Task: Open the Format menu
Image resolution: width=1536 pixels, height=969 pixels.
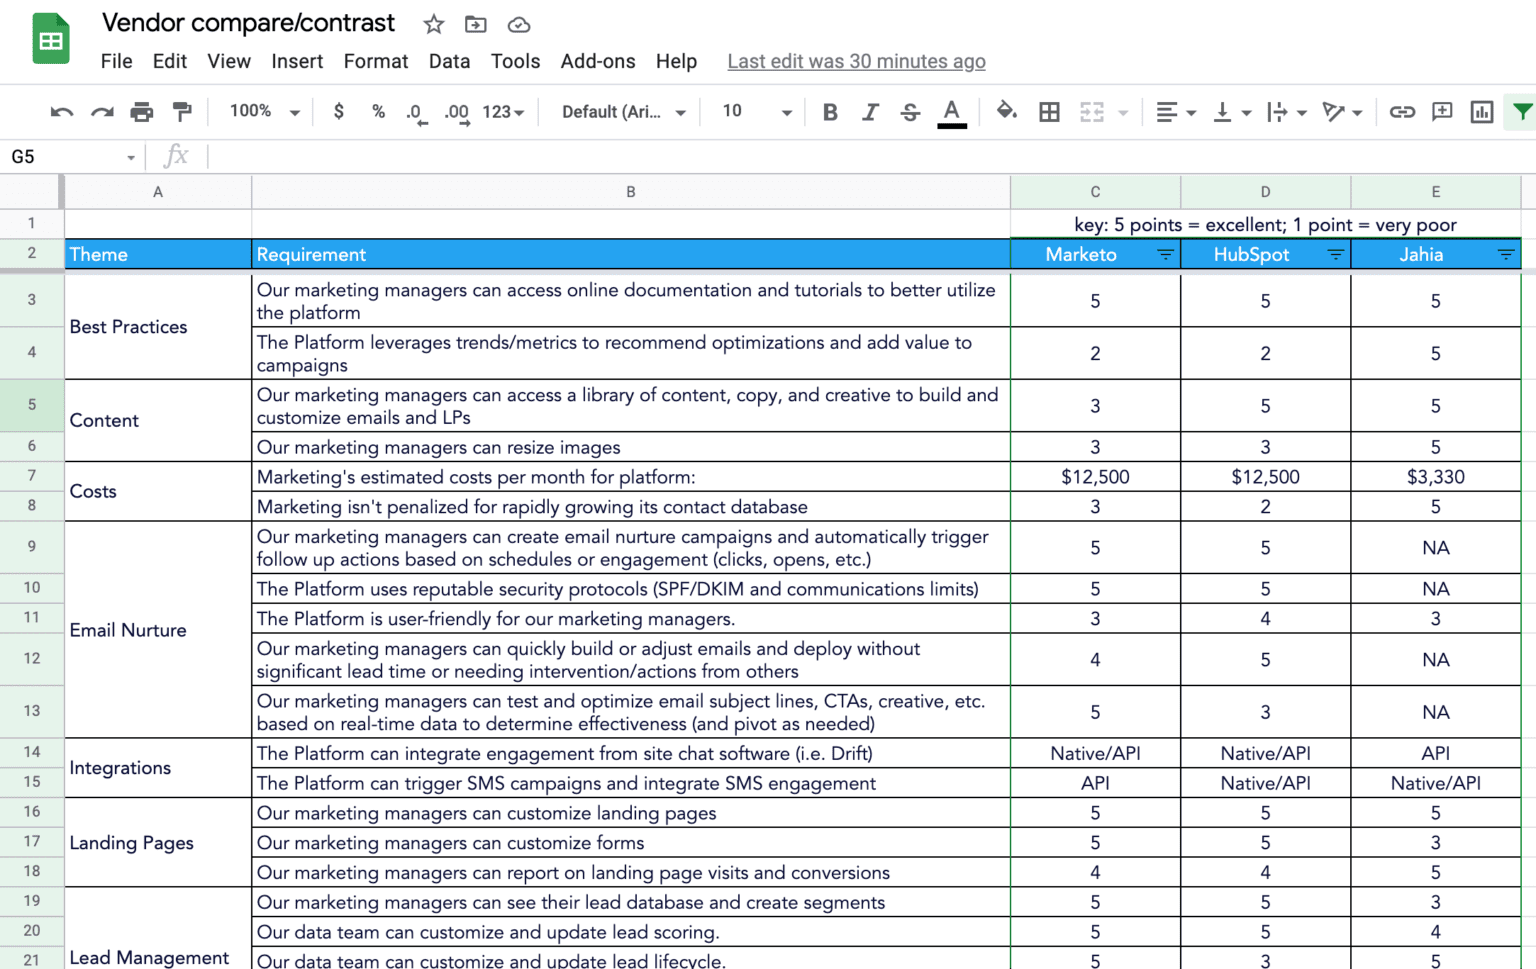Action: [376, 61]
